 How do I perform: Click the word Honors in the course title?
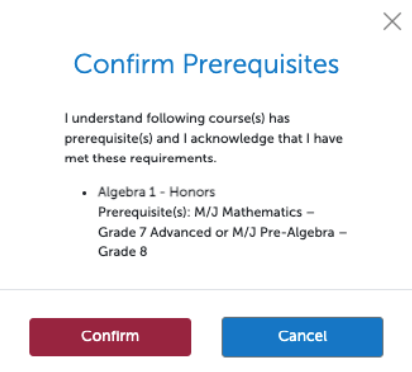pyautogui.click(x=192, y=192)
